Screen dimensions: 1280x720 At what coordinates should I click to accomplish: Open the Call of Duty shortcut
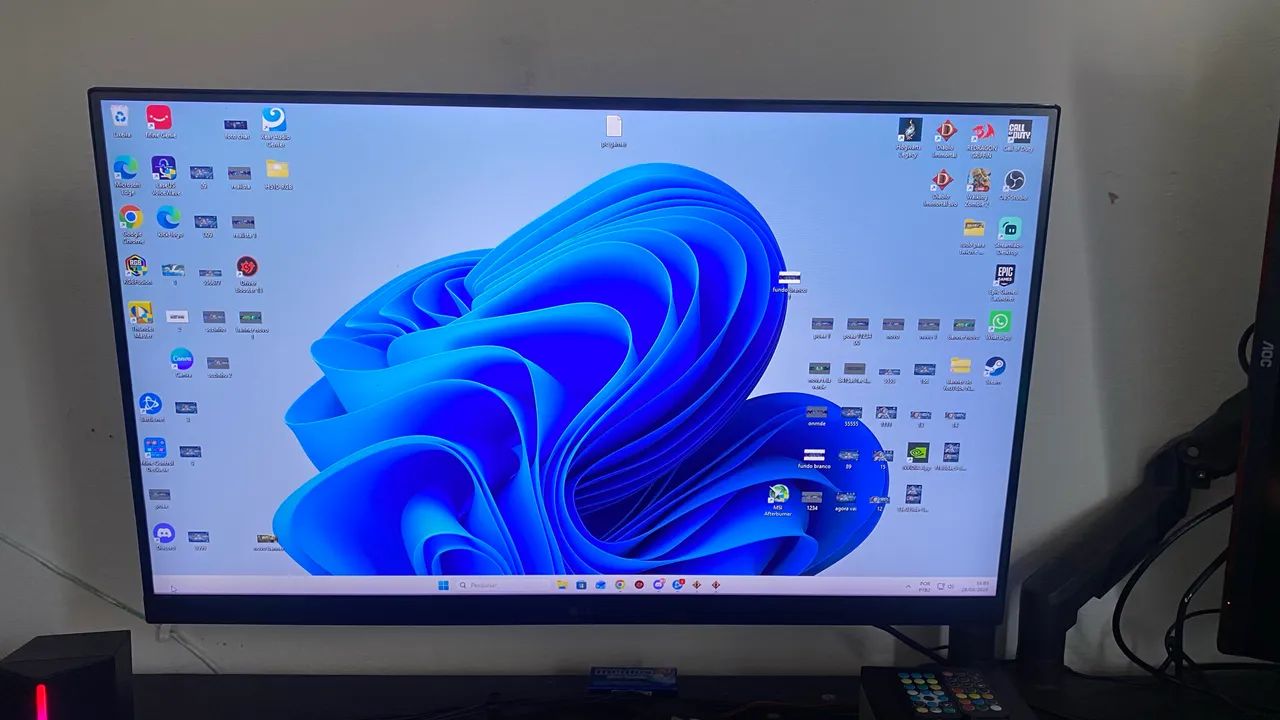point(1019,134)
